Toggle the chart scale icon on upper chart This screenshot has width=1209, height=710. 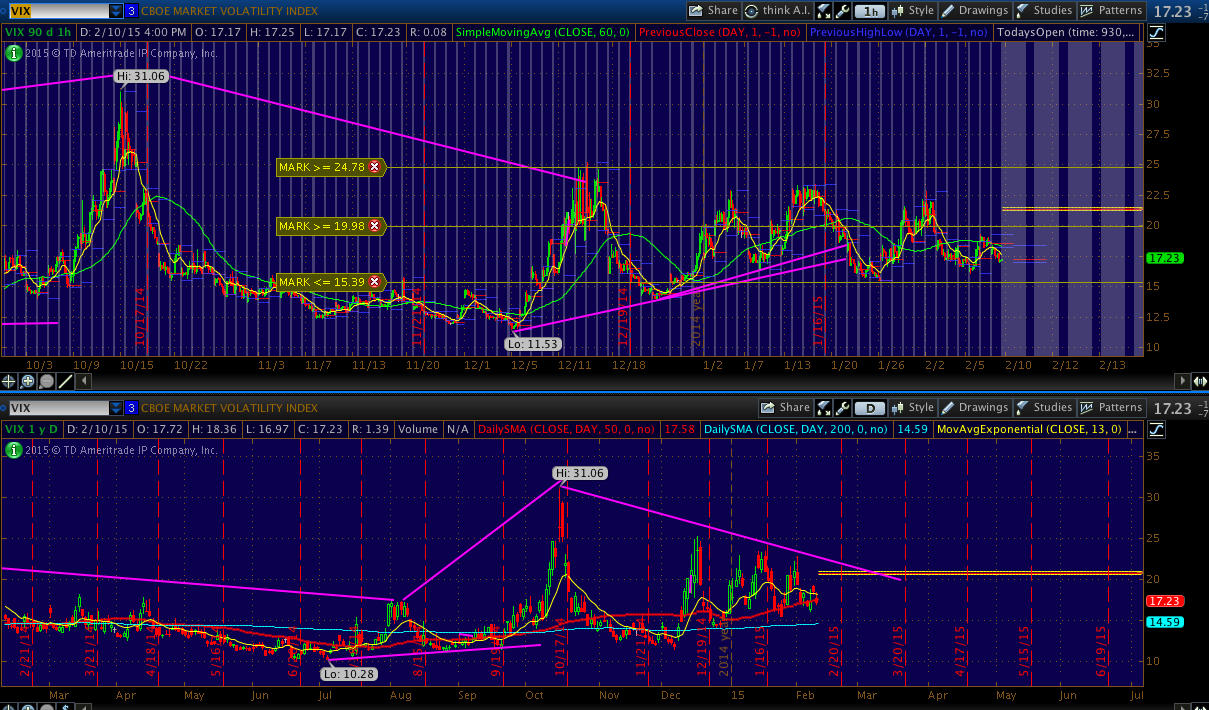point(1156,32)
